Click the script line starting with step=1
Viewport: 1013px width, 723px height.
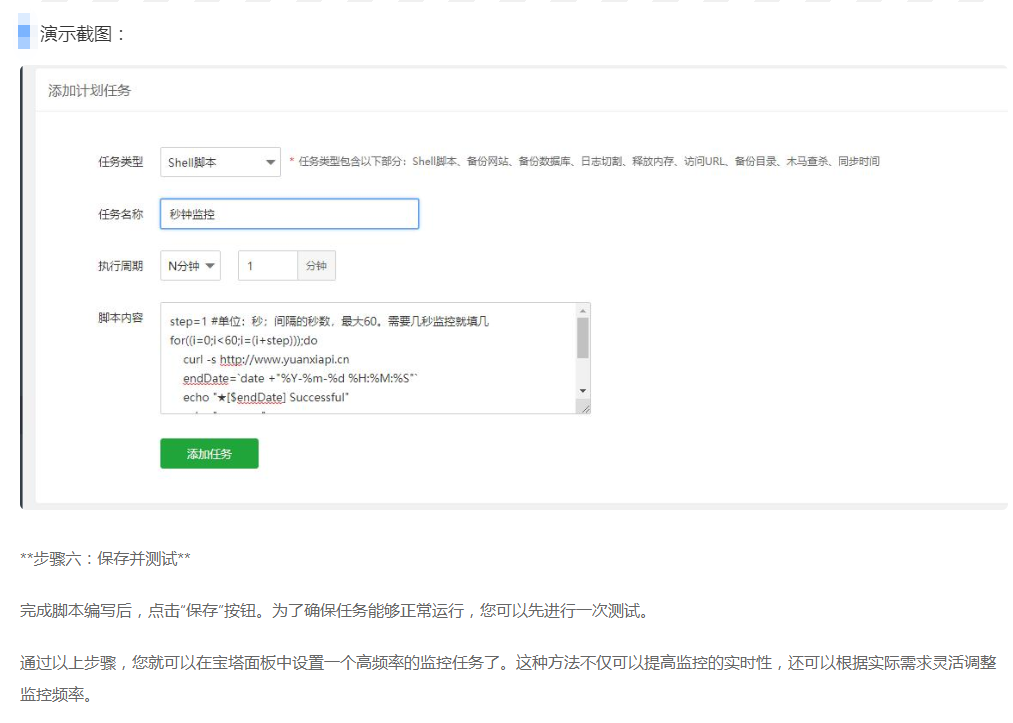click(329, 321)
